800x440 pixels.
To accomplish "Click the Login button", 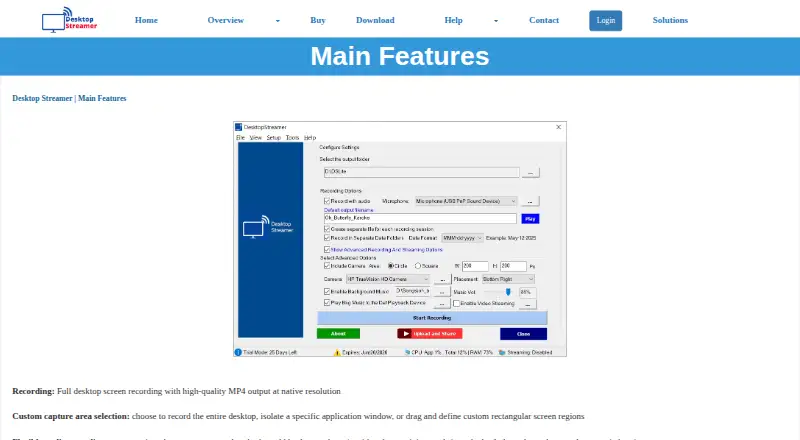I will coord(606,20).
